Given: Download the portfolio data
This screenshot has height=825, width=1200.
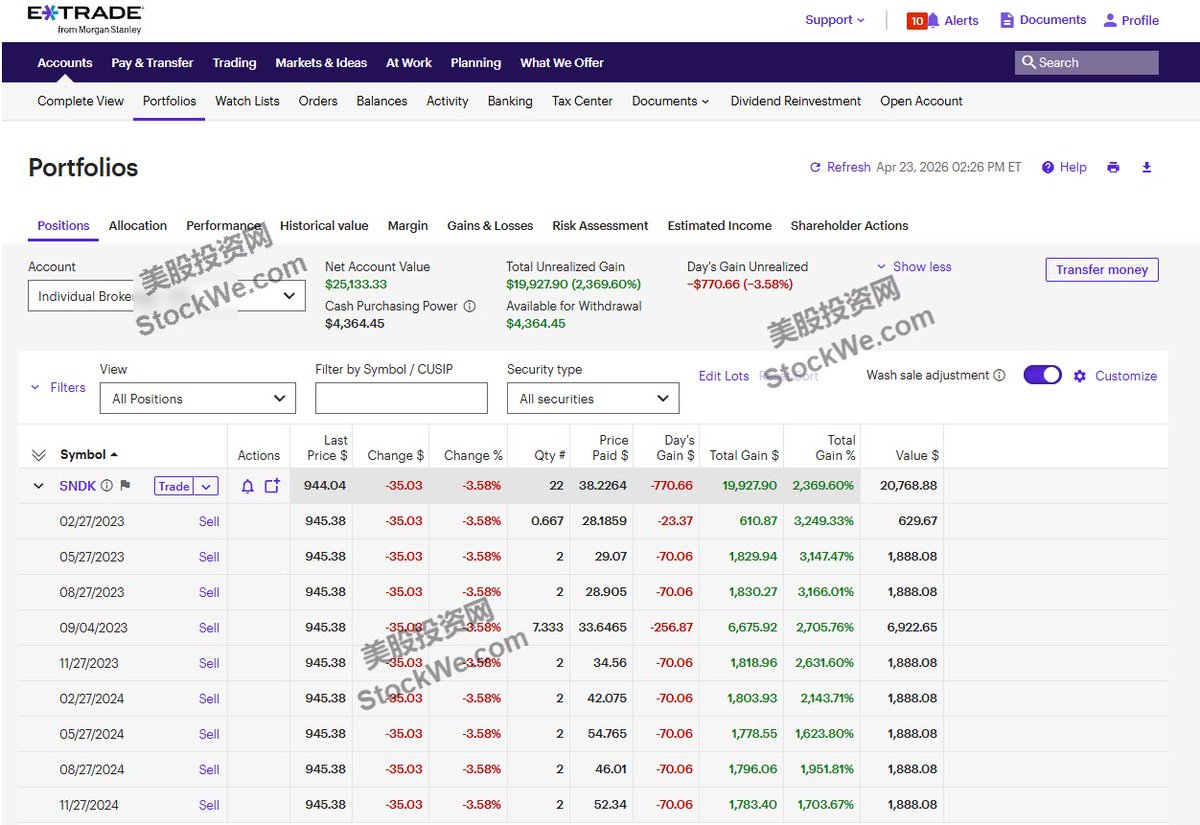Looking at the screenshot, I should (1147, 167).
